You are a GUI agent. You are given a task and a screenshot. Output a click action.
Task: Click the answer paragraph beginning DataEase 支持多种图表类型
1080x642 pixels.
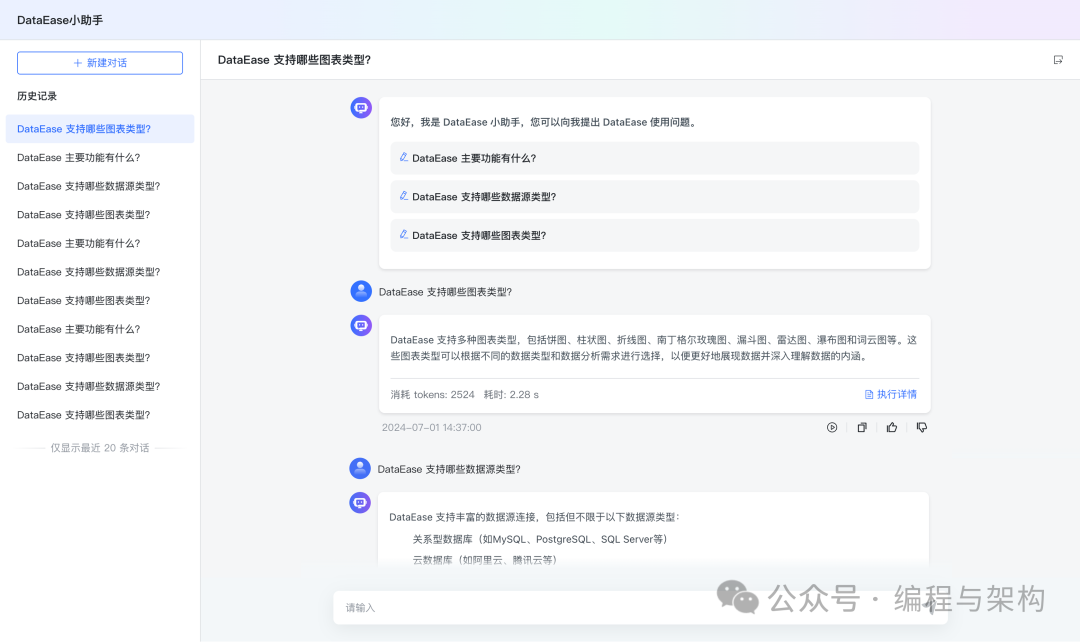(x=654, y=348)
